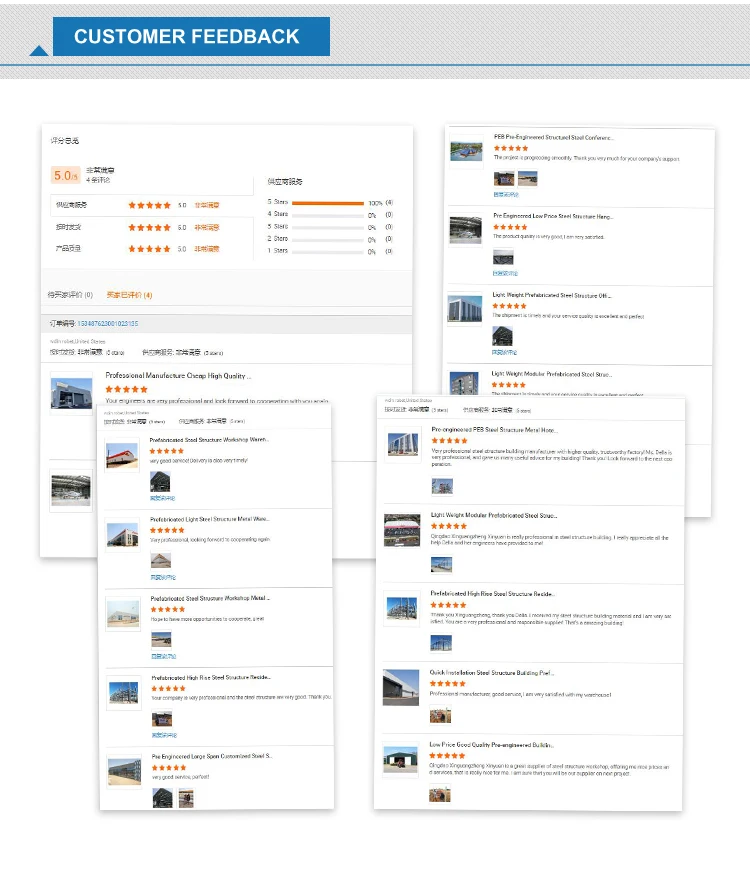Select the buyer reviewed tab showing (4)

tap(130, 295)
